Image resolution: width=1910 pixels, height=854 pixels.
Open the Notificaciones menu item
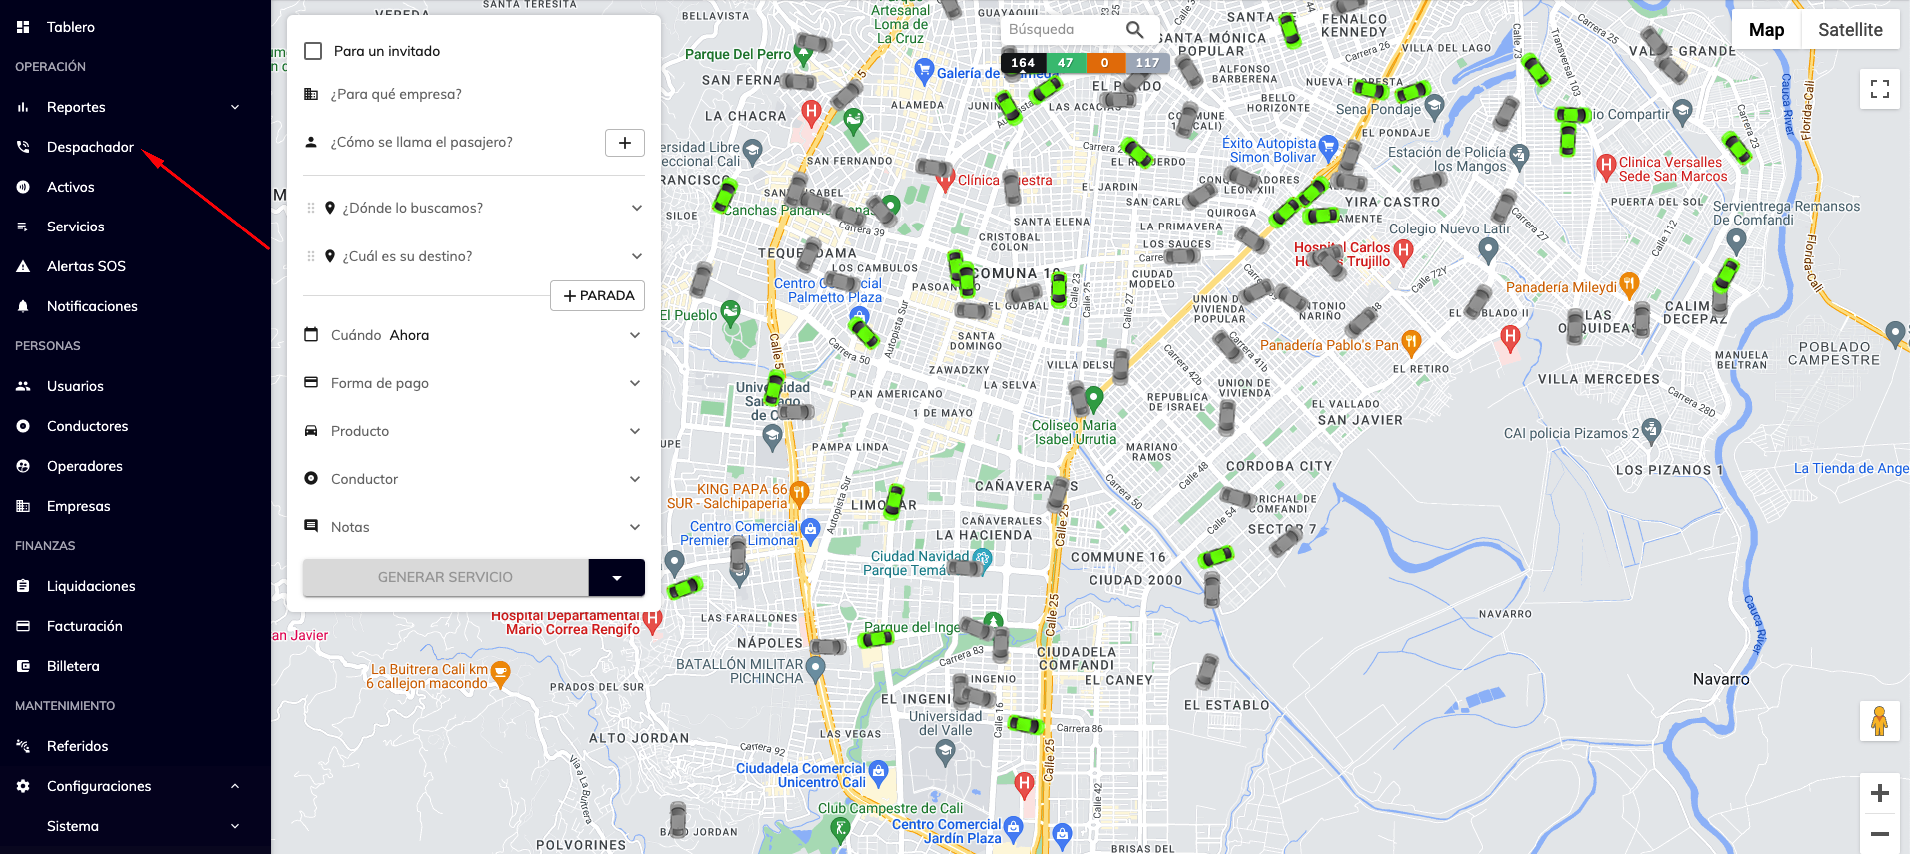click(x=92, y=306)
